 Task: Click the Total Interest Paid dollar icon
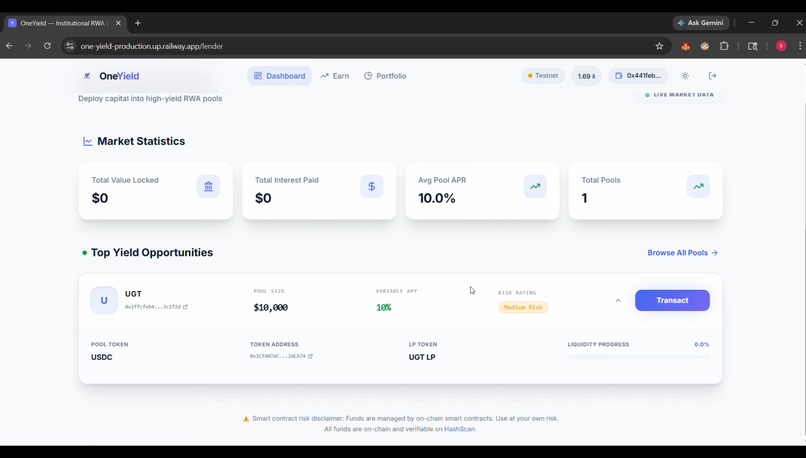(x=372, y=186)
